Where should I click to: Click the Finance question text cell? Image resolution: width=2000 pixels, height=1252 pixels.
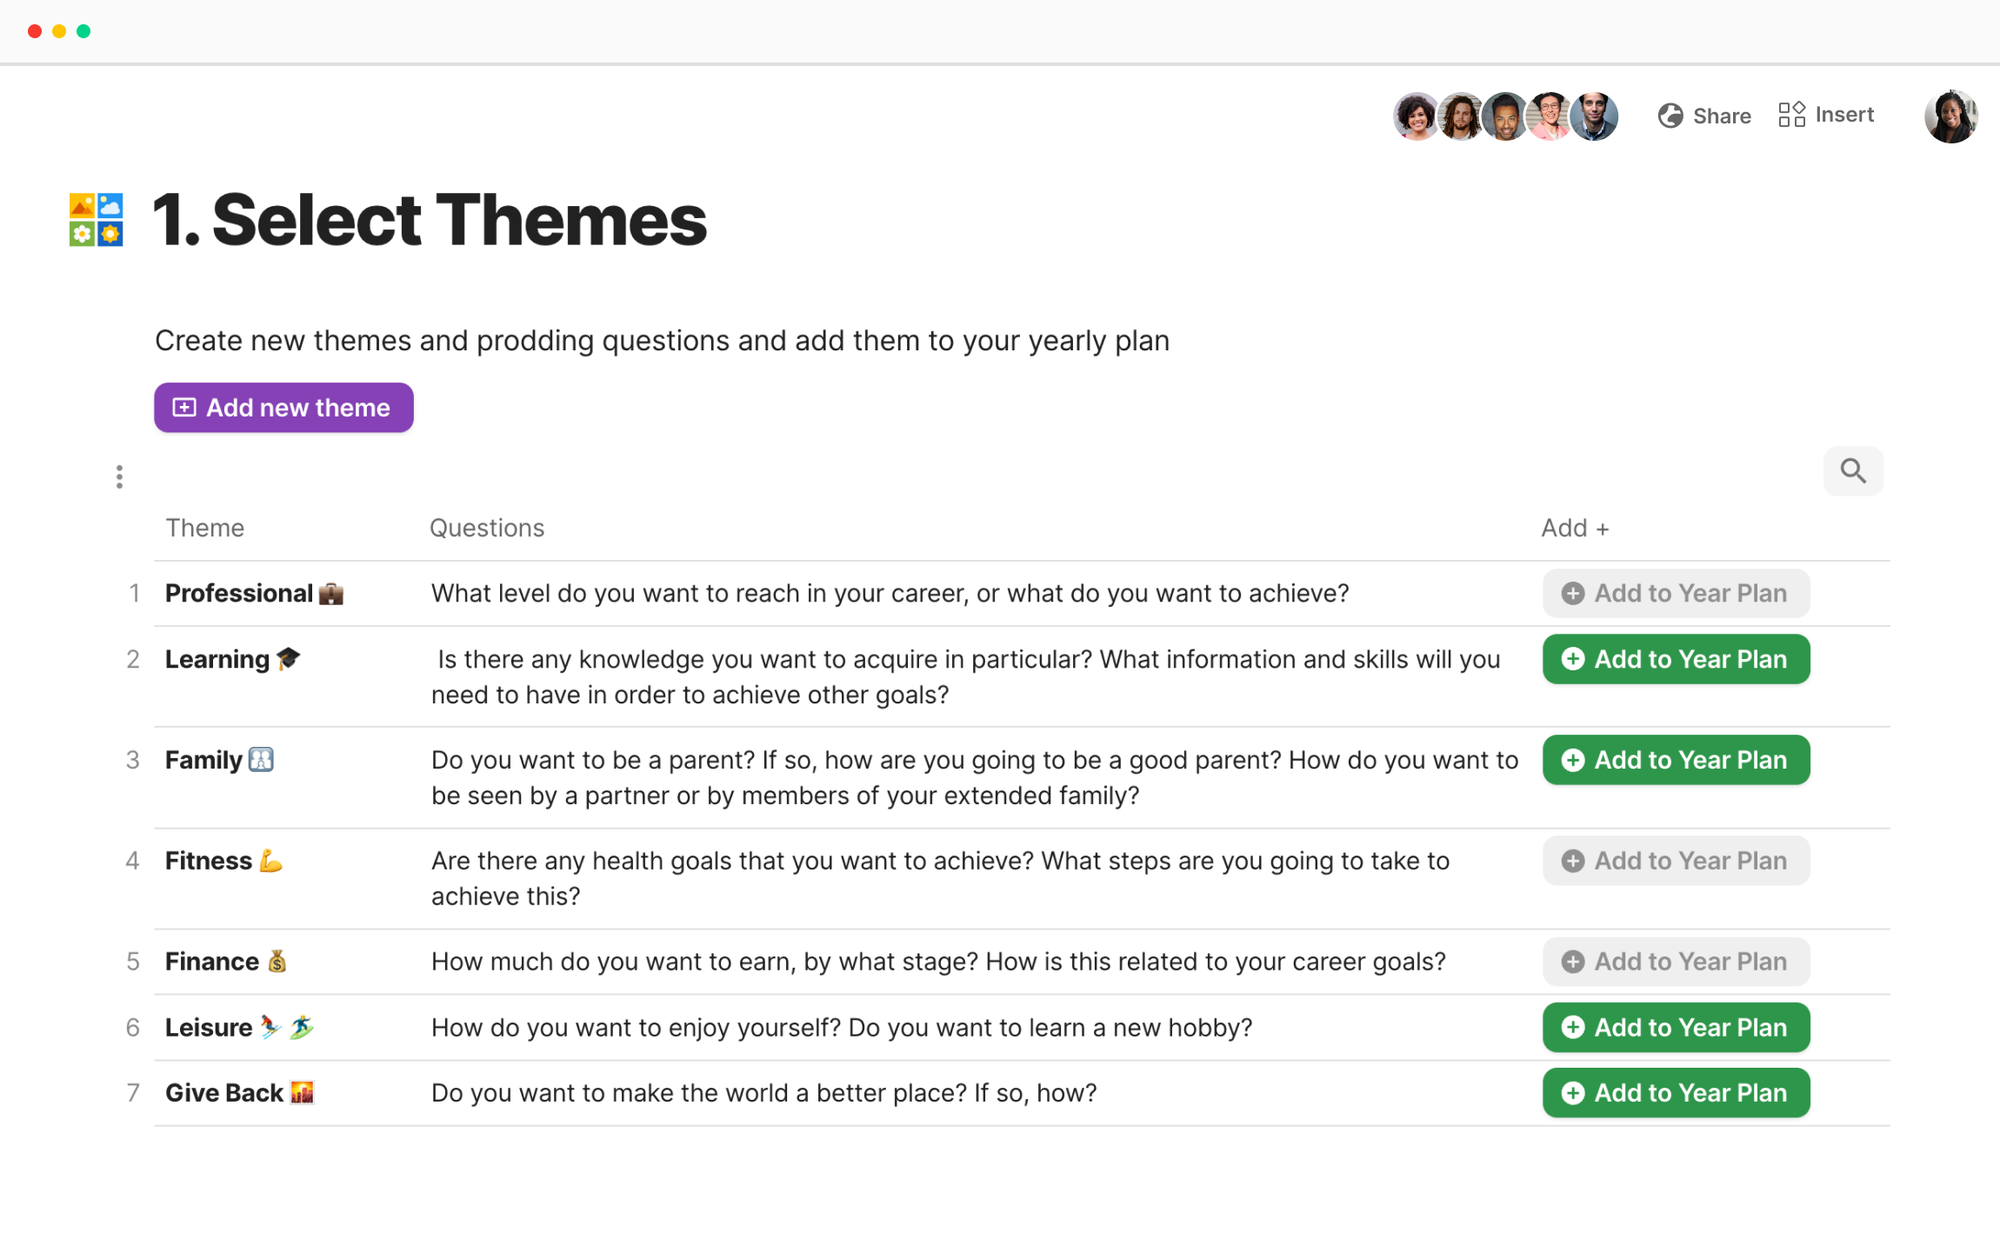pyautogui.click(x=938, y=962)
